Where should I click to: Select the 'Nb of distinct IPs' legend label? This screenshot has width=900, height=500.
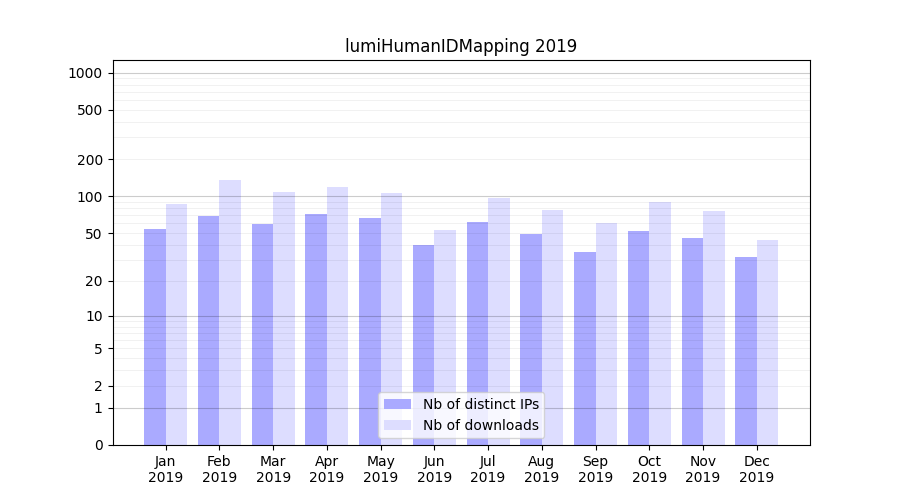[x=480, y=404]
